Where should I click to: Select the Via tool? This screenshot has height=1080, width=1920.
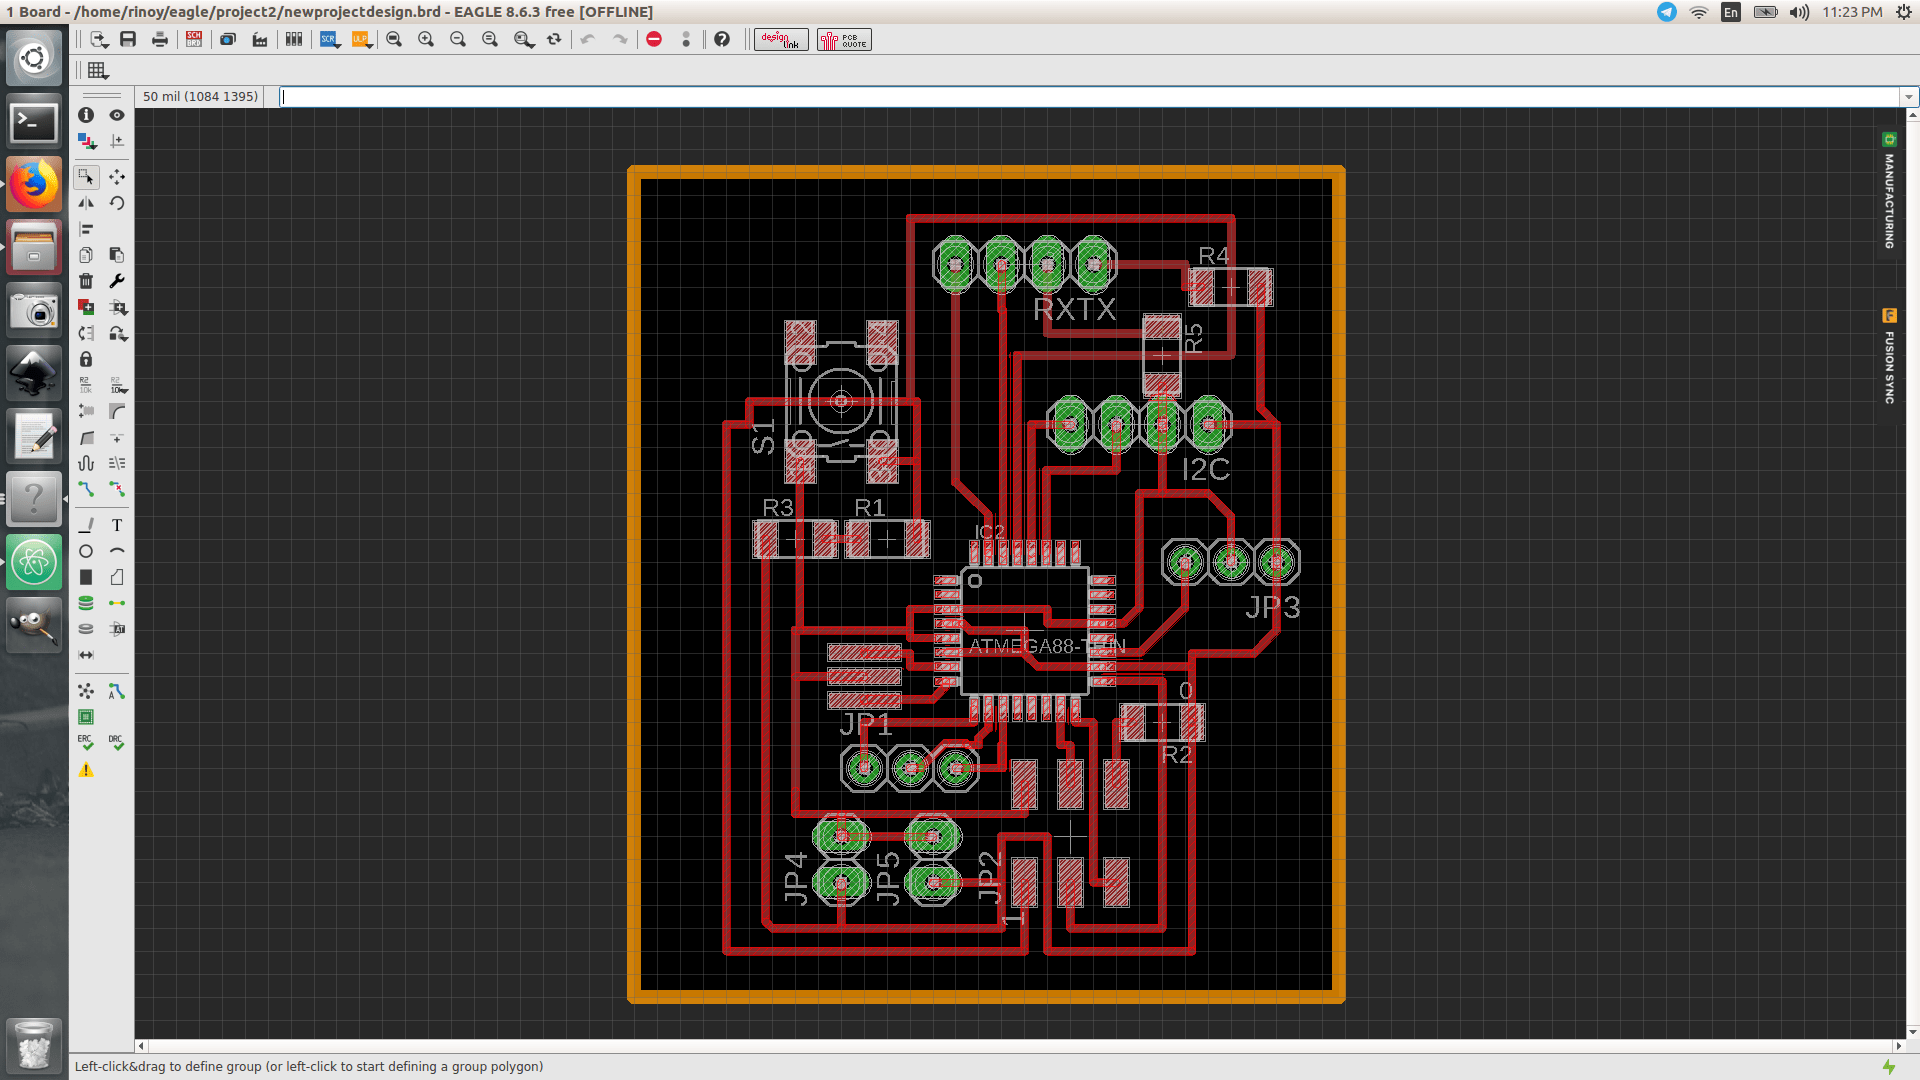click(x=86, y=603)
